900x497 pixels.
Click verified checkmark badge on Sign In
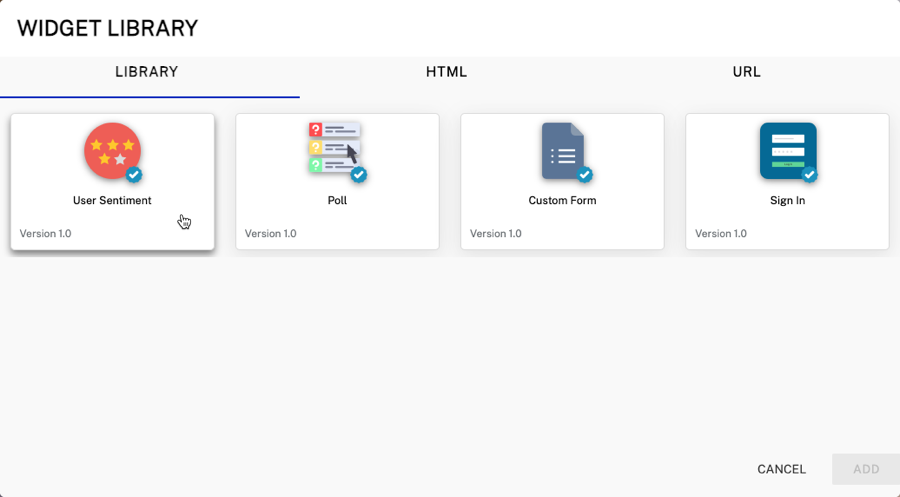pyautogui.click(x=810, y=175)
